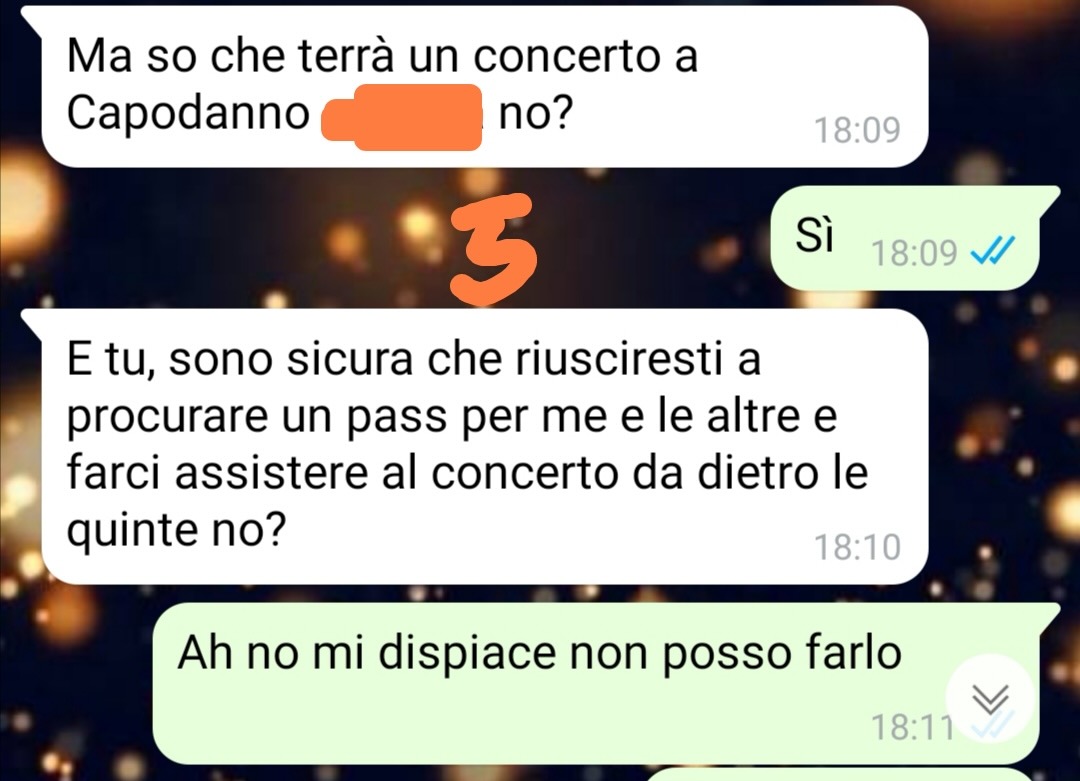Tap the word Capodanno in the first message
The width and height of the screenshot is (1080, 781).
(187, 112)
